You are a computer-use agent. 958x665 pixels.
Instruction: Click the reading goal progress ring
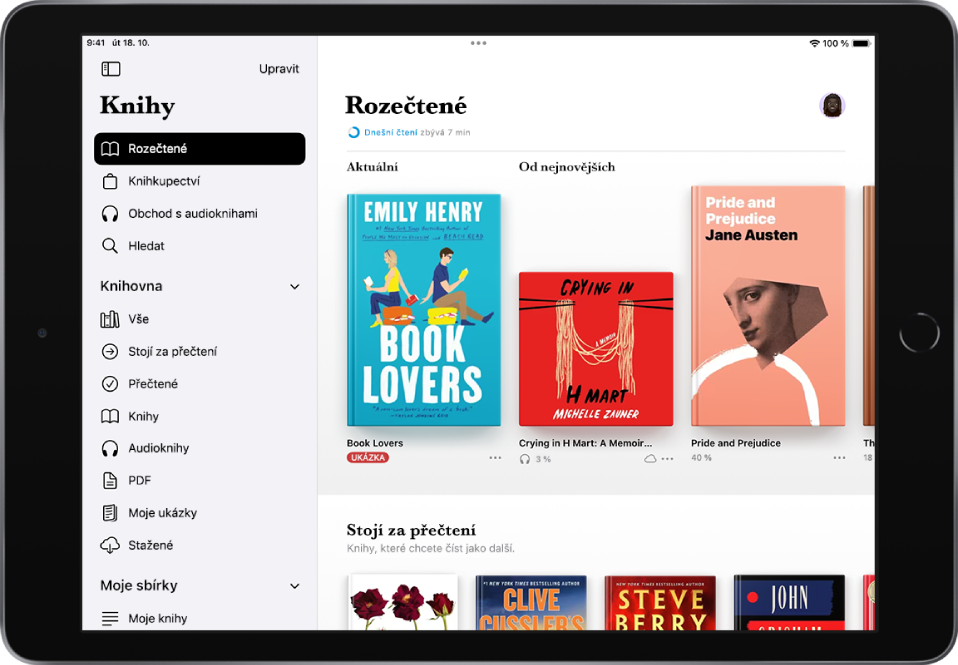click(354, 133)
